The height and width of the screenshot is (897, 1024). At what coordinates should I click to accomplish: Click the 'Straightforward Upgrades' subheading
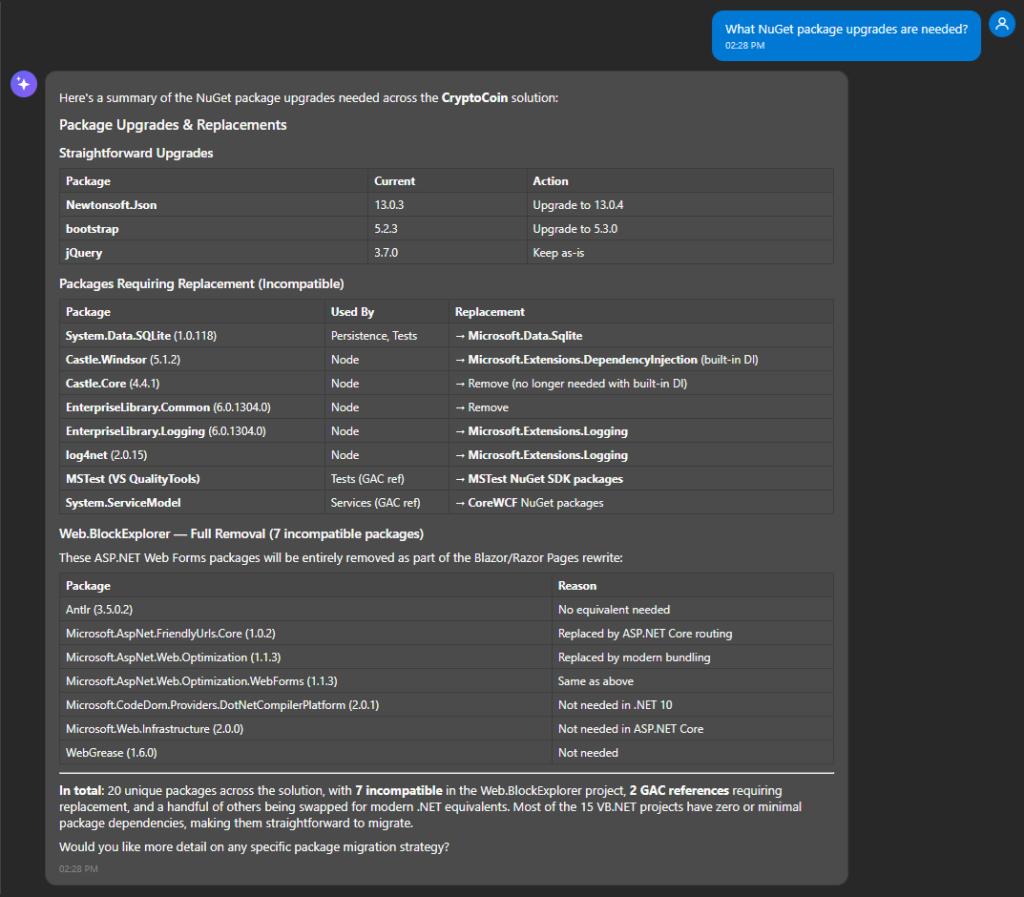coord(136,153)
